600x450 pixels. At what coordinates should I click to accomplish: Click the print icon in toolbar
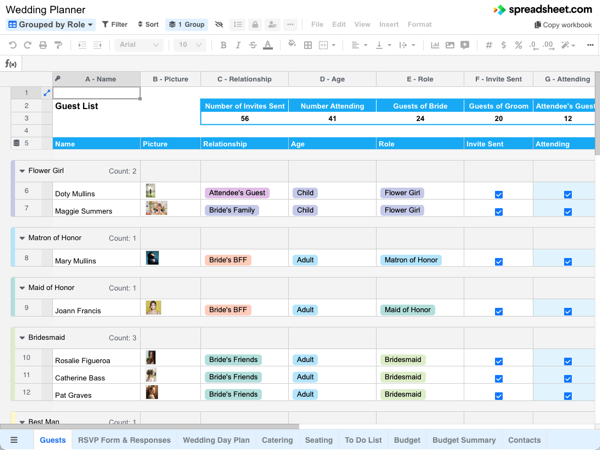(43, 45)
